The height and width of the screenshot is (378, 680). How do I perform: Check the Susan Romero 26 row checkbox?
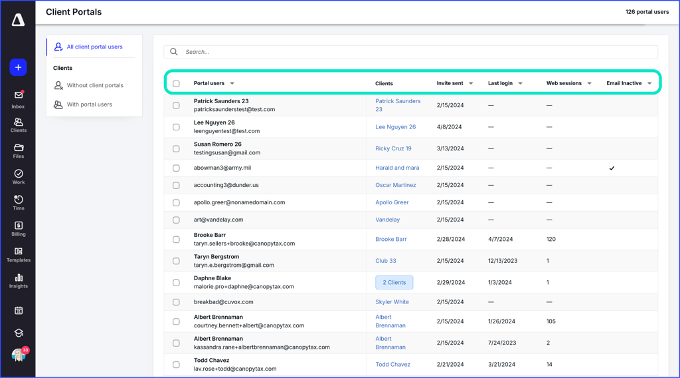[x=176, y=149]
